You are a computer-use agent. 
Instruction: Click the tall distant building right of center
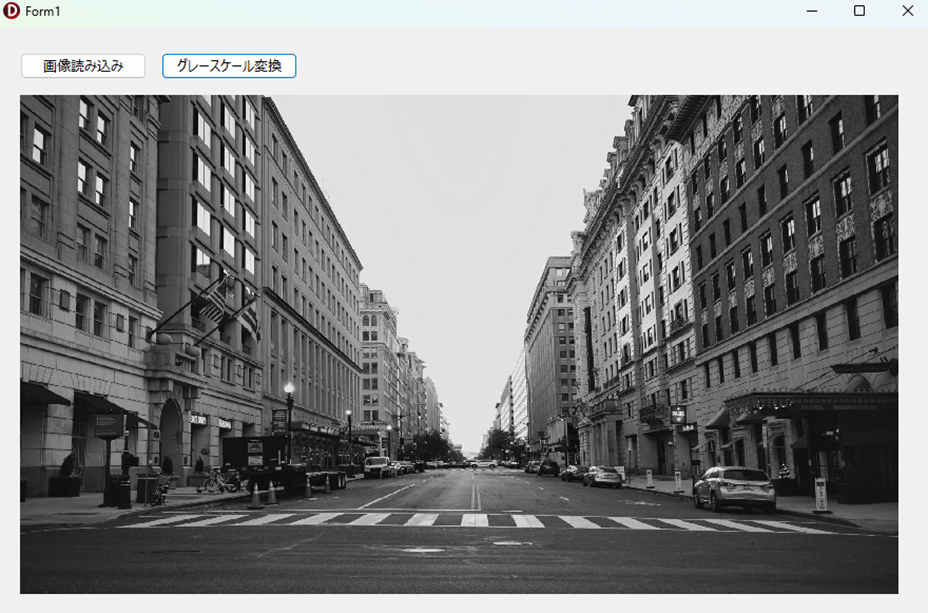coord(549,350)
